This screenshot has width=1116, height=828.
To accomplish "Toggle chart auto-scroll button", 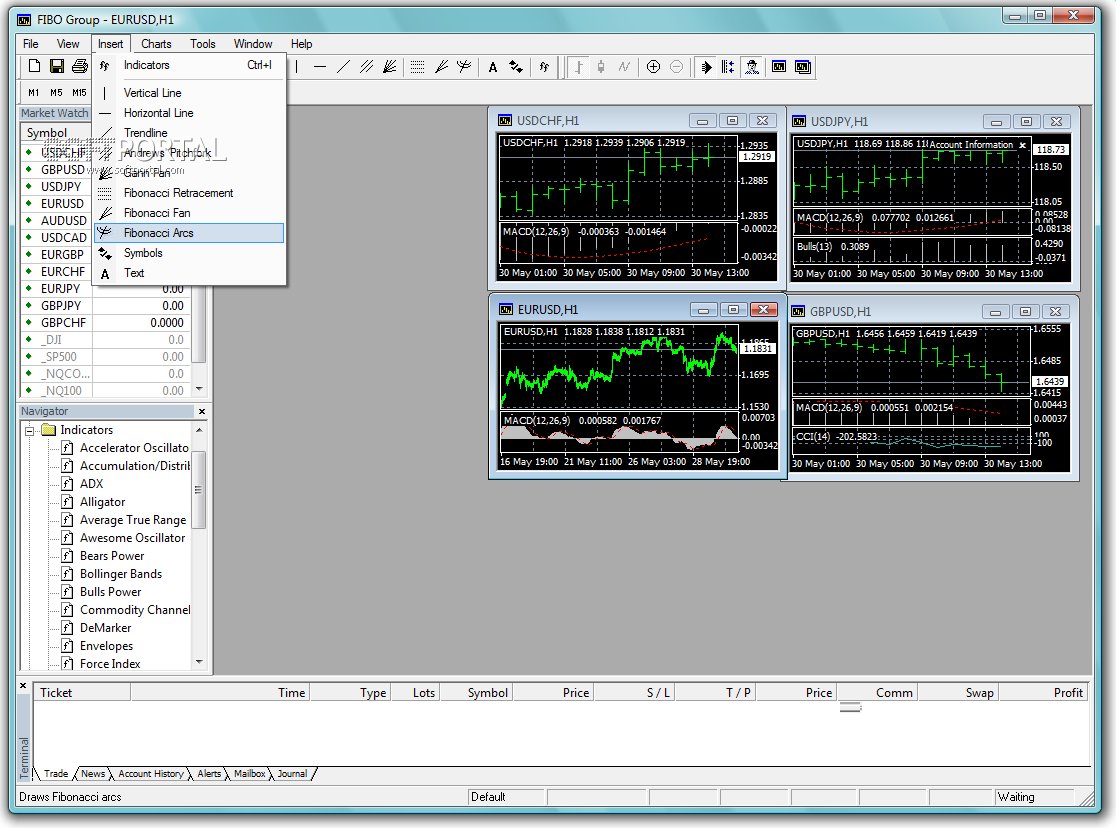I will 705,67.
